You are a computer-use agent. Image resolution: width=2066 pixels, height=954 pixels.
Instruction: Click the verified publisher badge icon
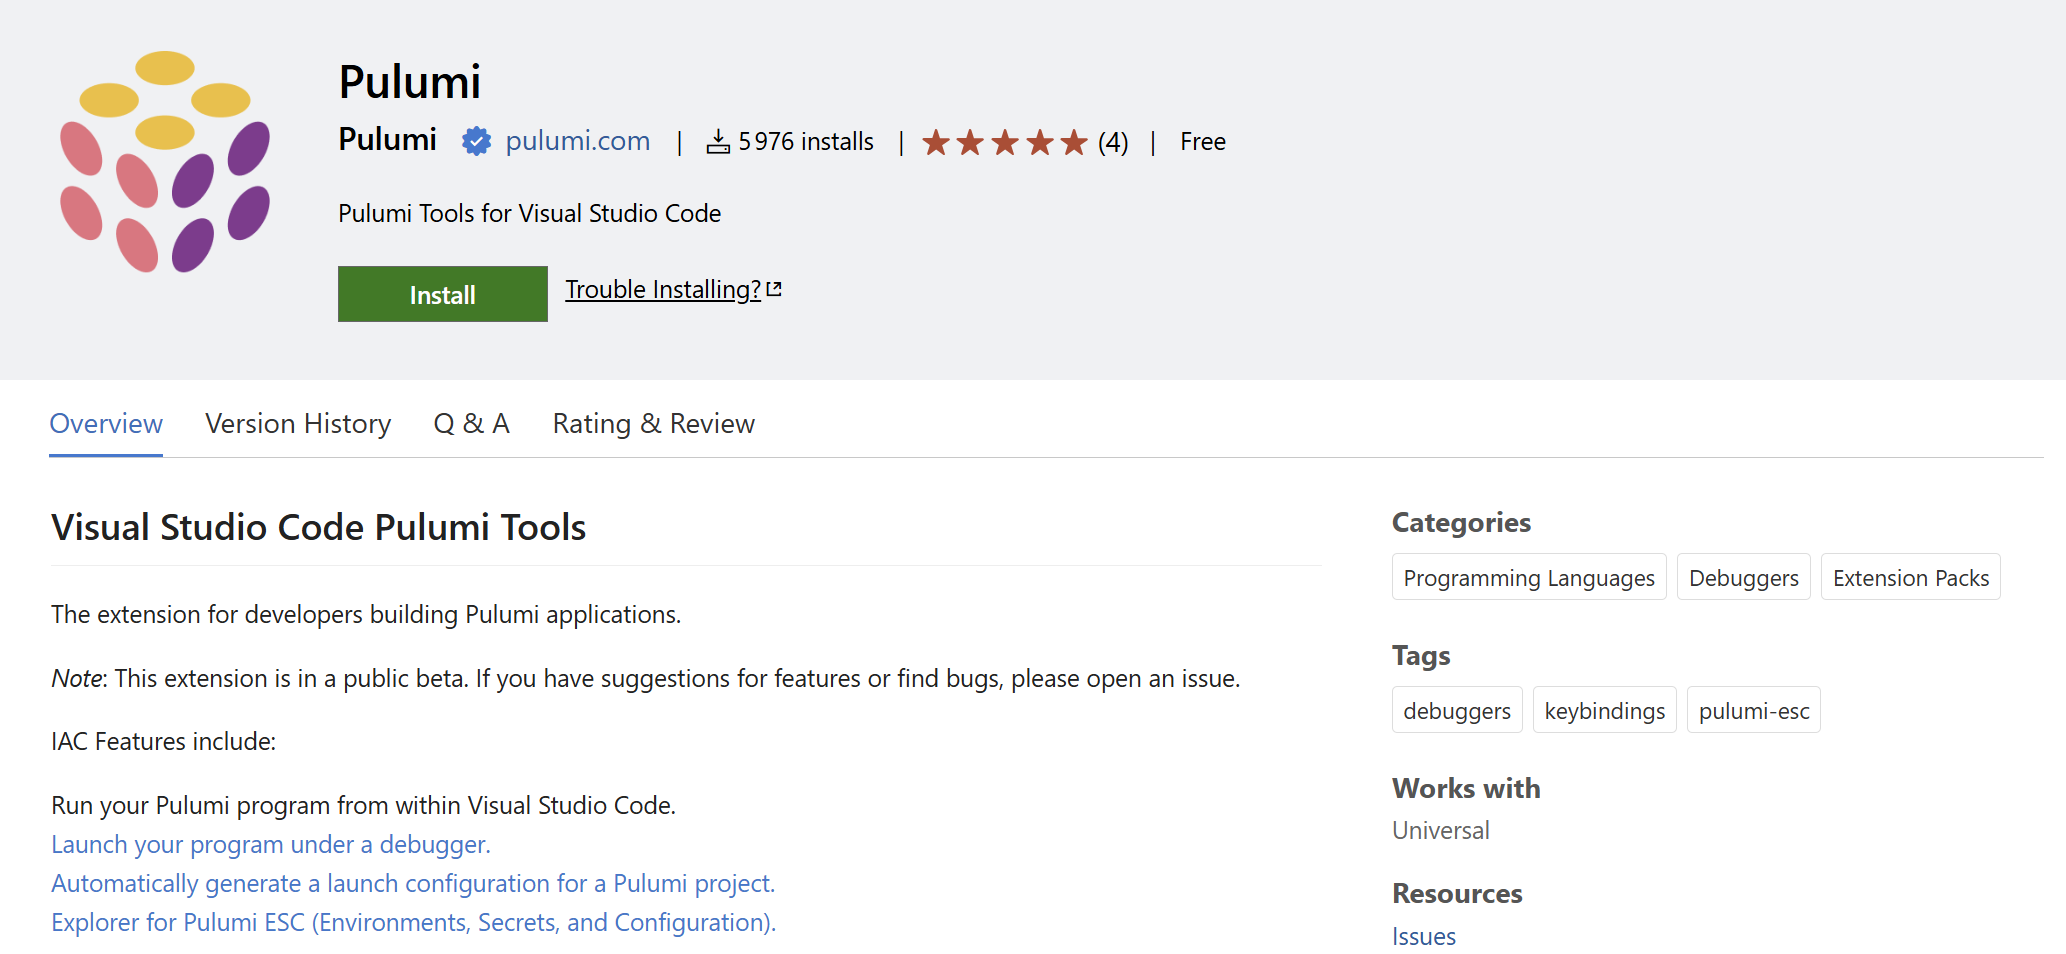click(x=476, y=141)
